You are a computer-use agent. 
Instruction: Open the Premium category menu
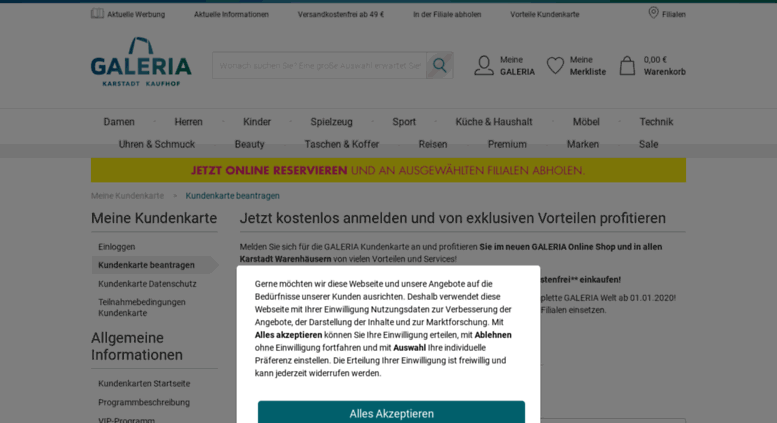[507, 144]
